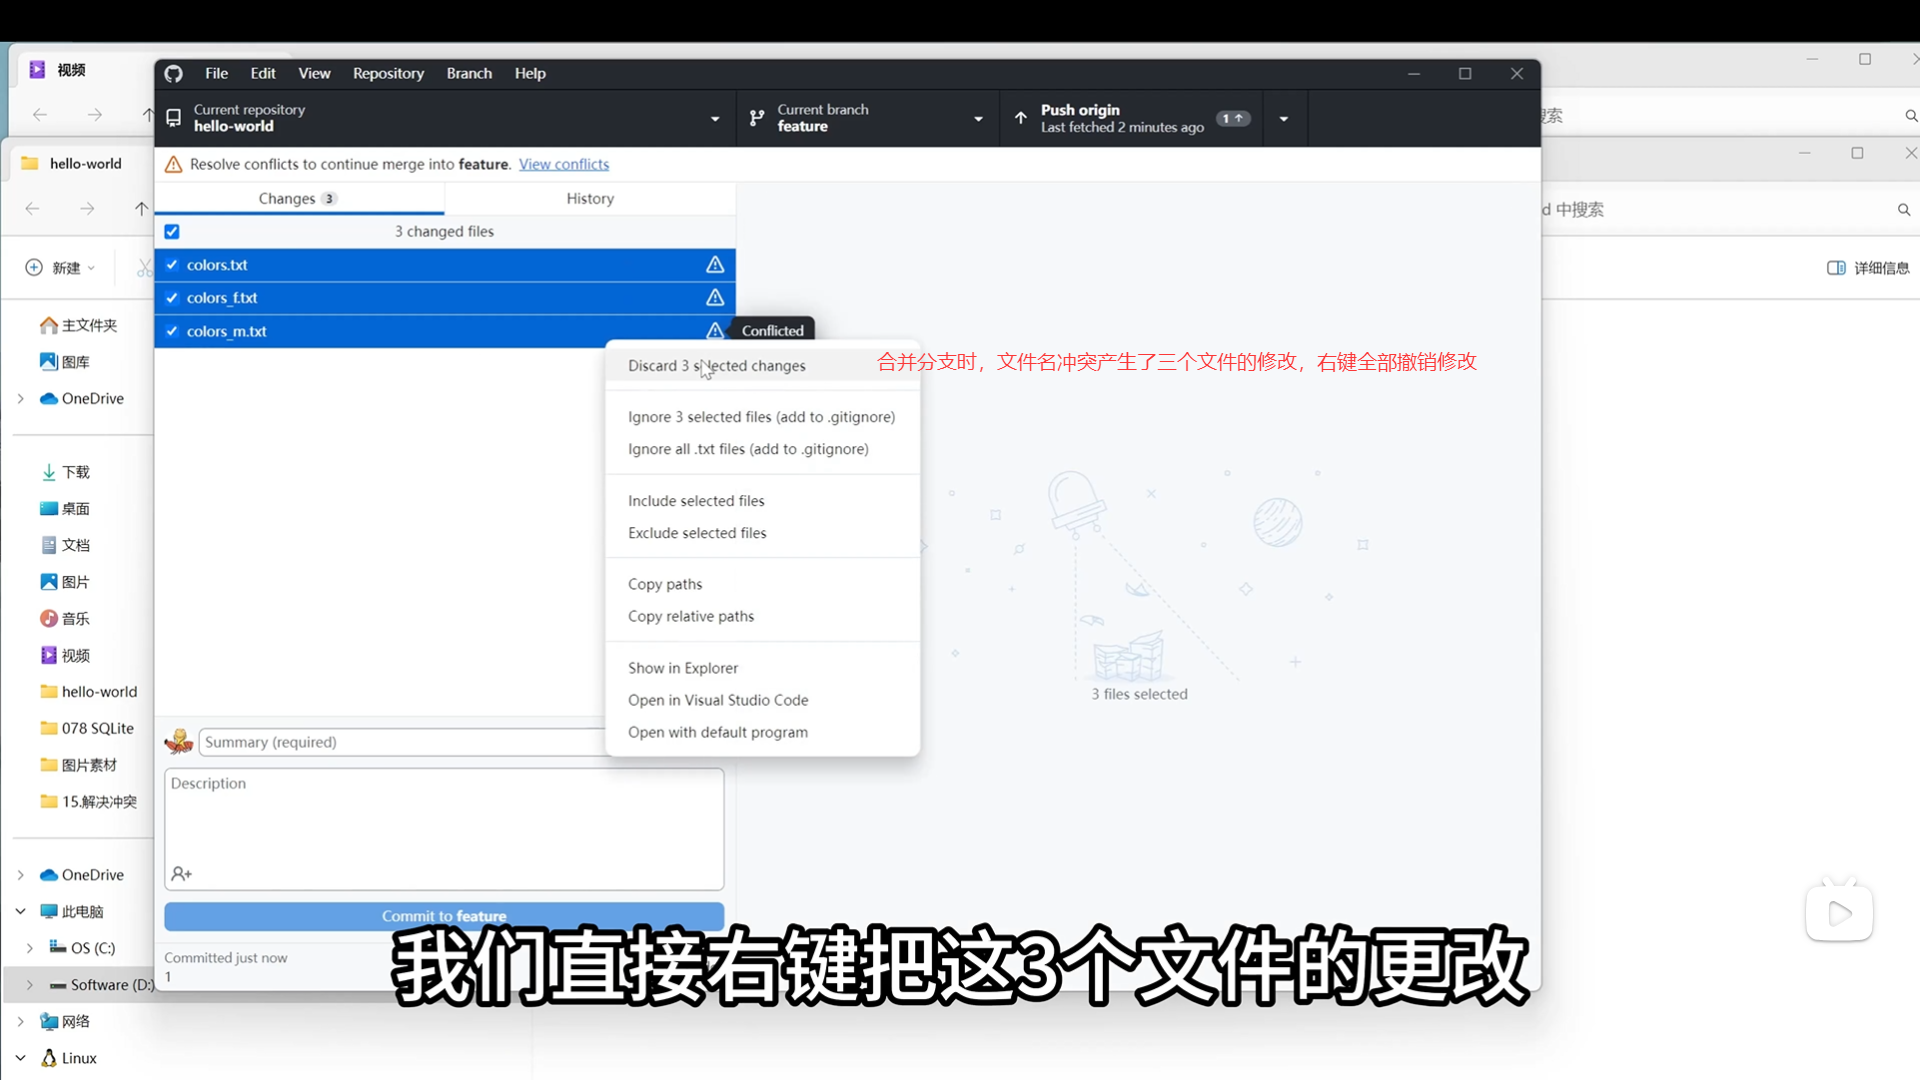
Task: Switch to the History tab
Action: coord(590,198)
